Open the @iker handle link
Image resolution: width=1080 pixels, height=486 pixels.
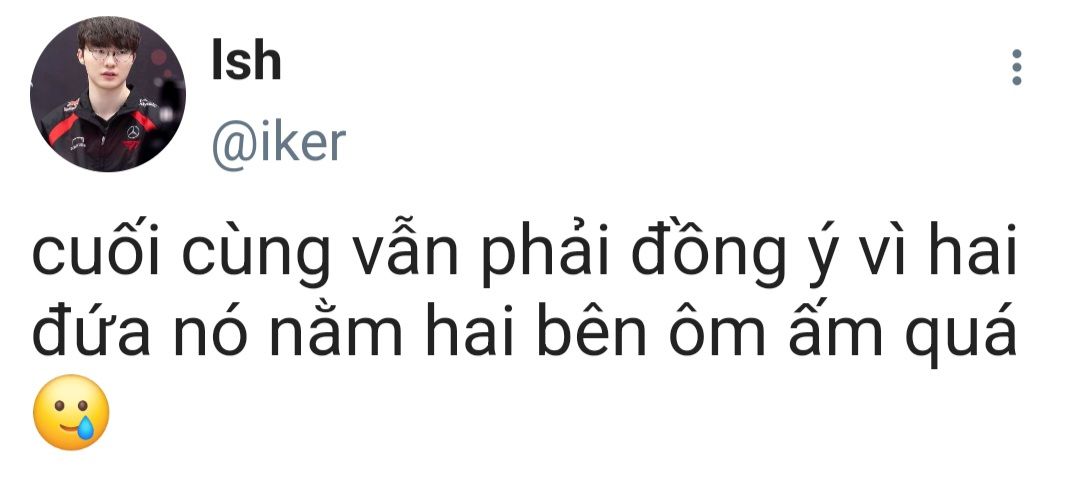pyautogui.click(x=278, y=143)
